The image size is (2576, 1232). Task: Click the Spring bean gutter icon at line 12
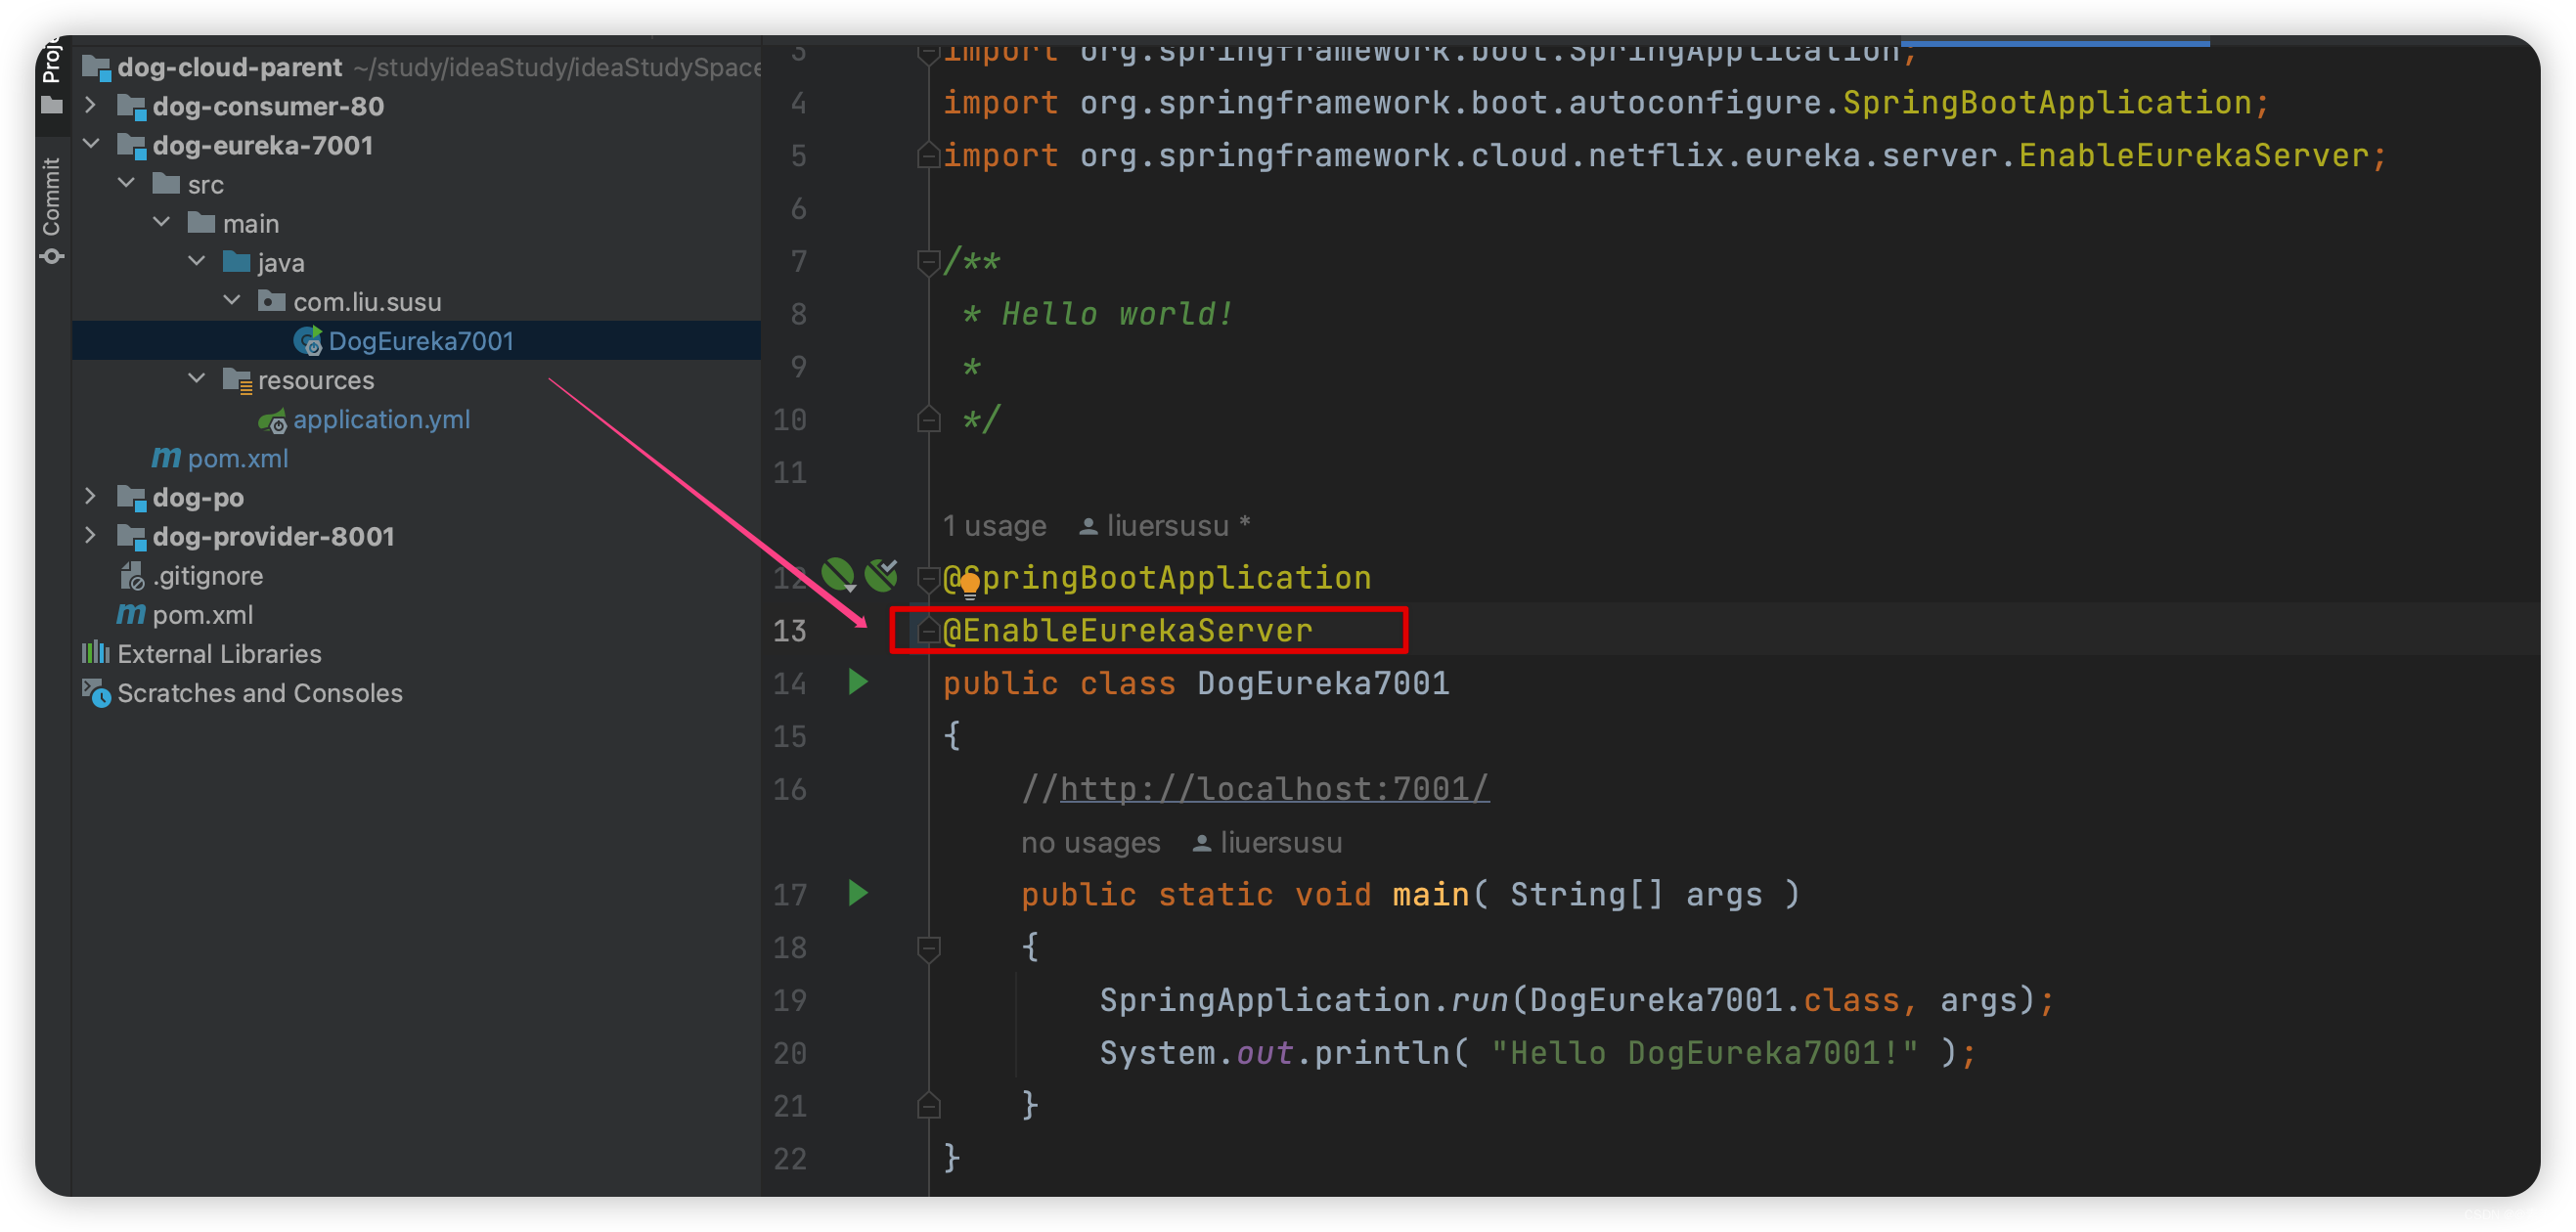tap(838, 575)
